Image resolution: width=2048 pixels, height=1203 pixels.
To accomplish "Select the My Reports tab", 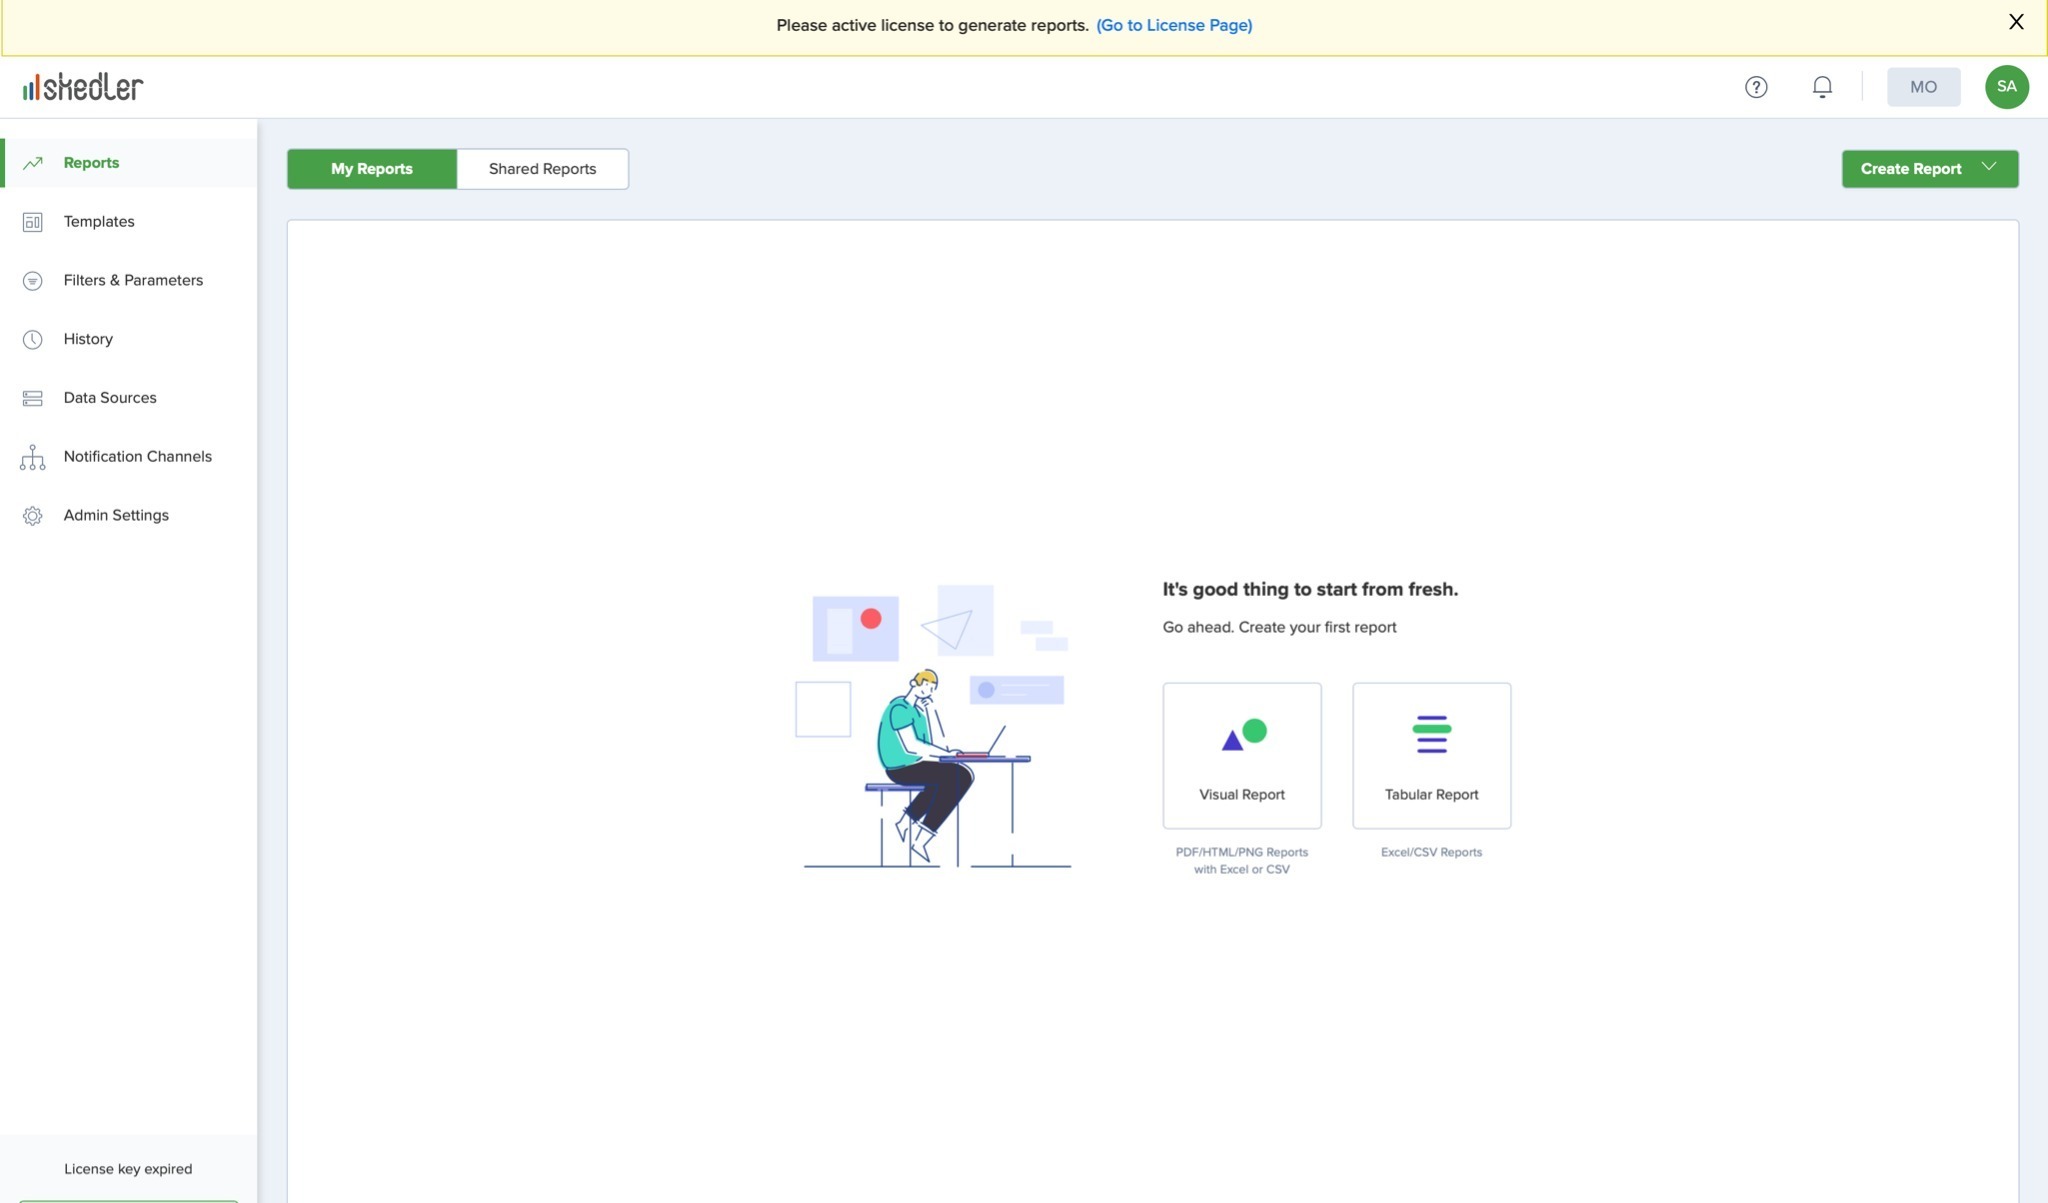I will (371, 169).
